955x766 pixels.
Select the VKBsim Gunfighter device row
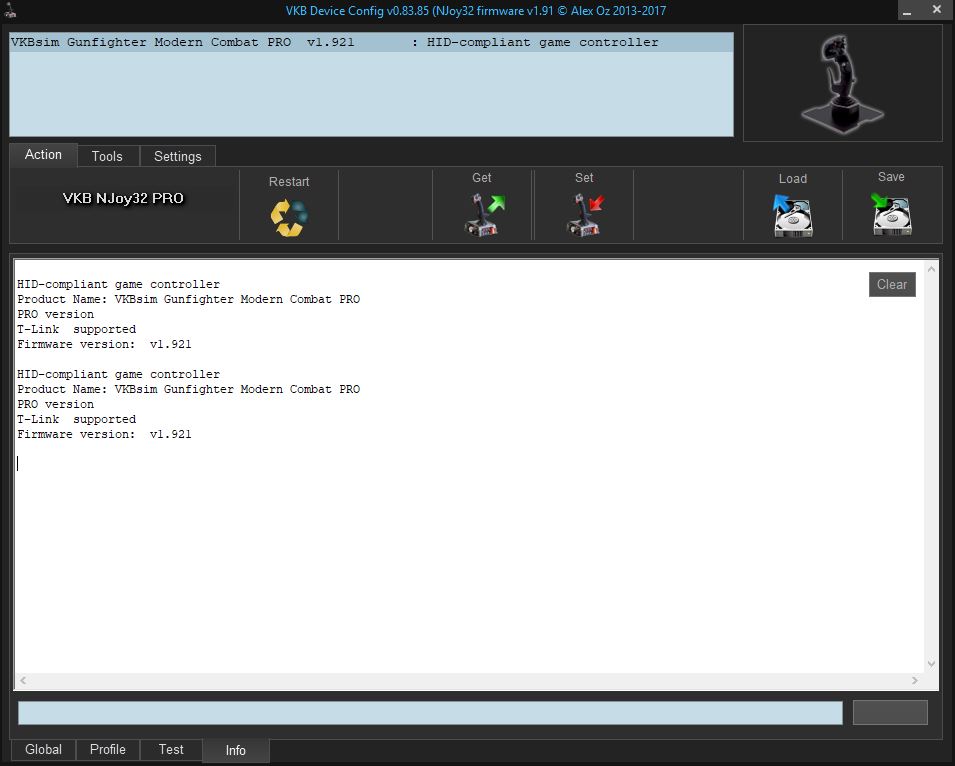(370, 43)
